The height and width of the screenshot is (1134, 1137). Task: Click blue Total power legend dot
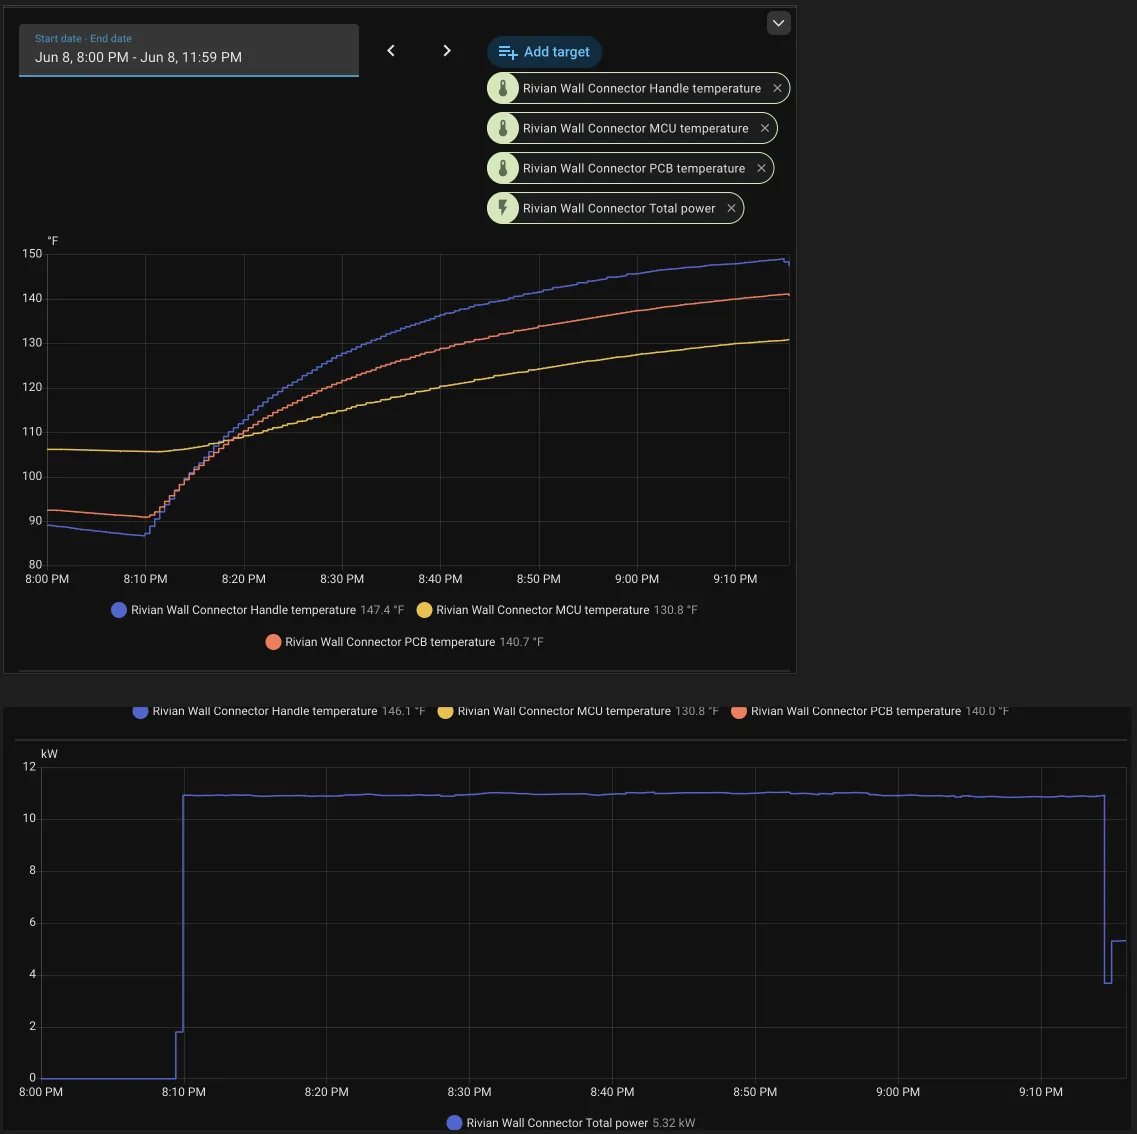454,1122
